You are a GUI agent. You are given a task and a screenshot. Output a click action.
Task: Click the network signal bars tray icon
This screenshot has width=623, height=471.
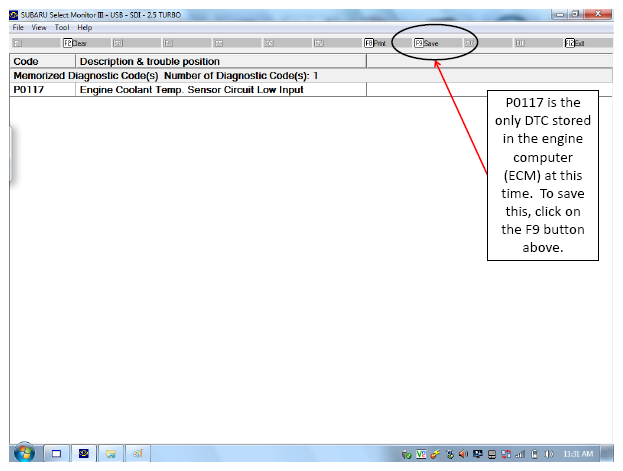coord(520,454)
